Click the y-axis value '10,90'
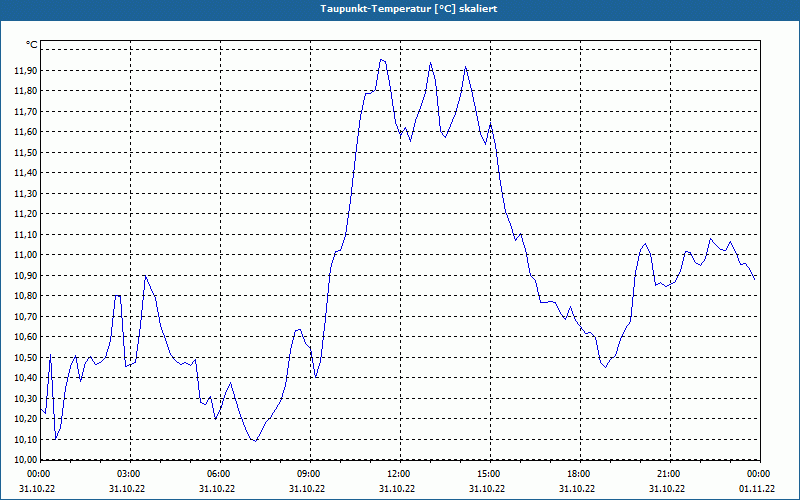Image resolution: width=800 pixels, height=500 pixels. (26, 276)
